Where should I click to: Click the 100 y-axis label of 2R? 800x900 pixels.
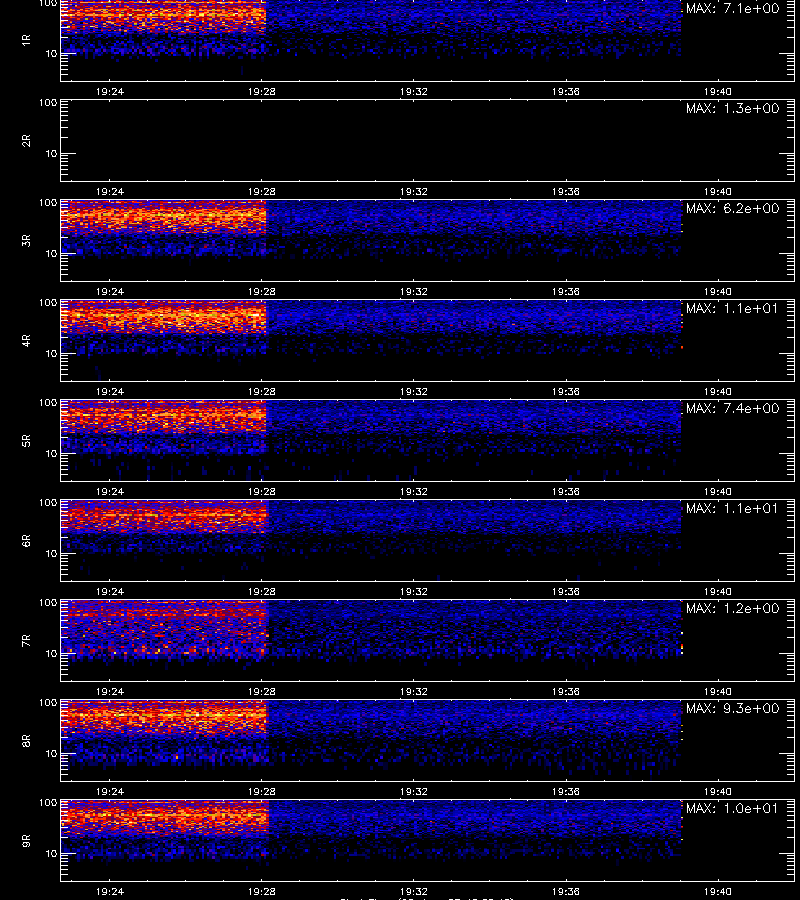[48, 103]
